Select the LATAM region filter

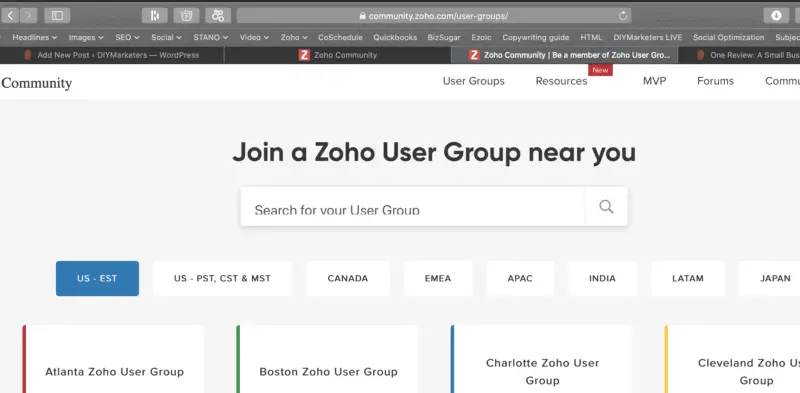pyautogui.click(x=688, y=279)
